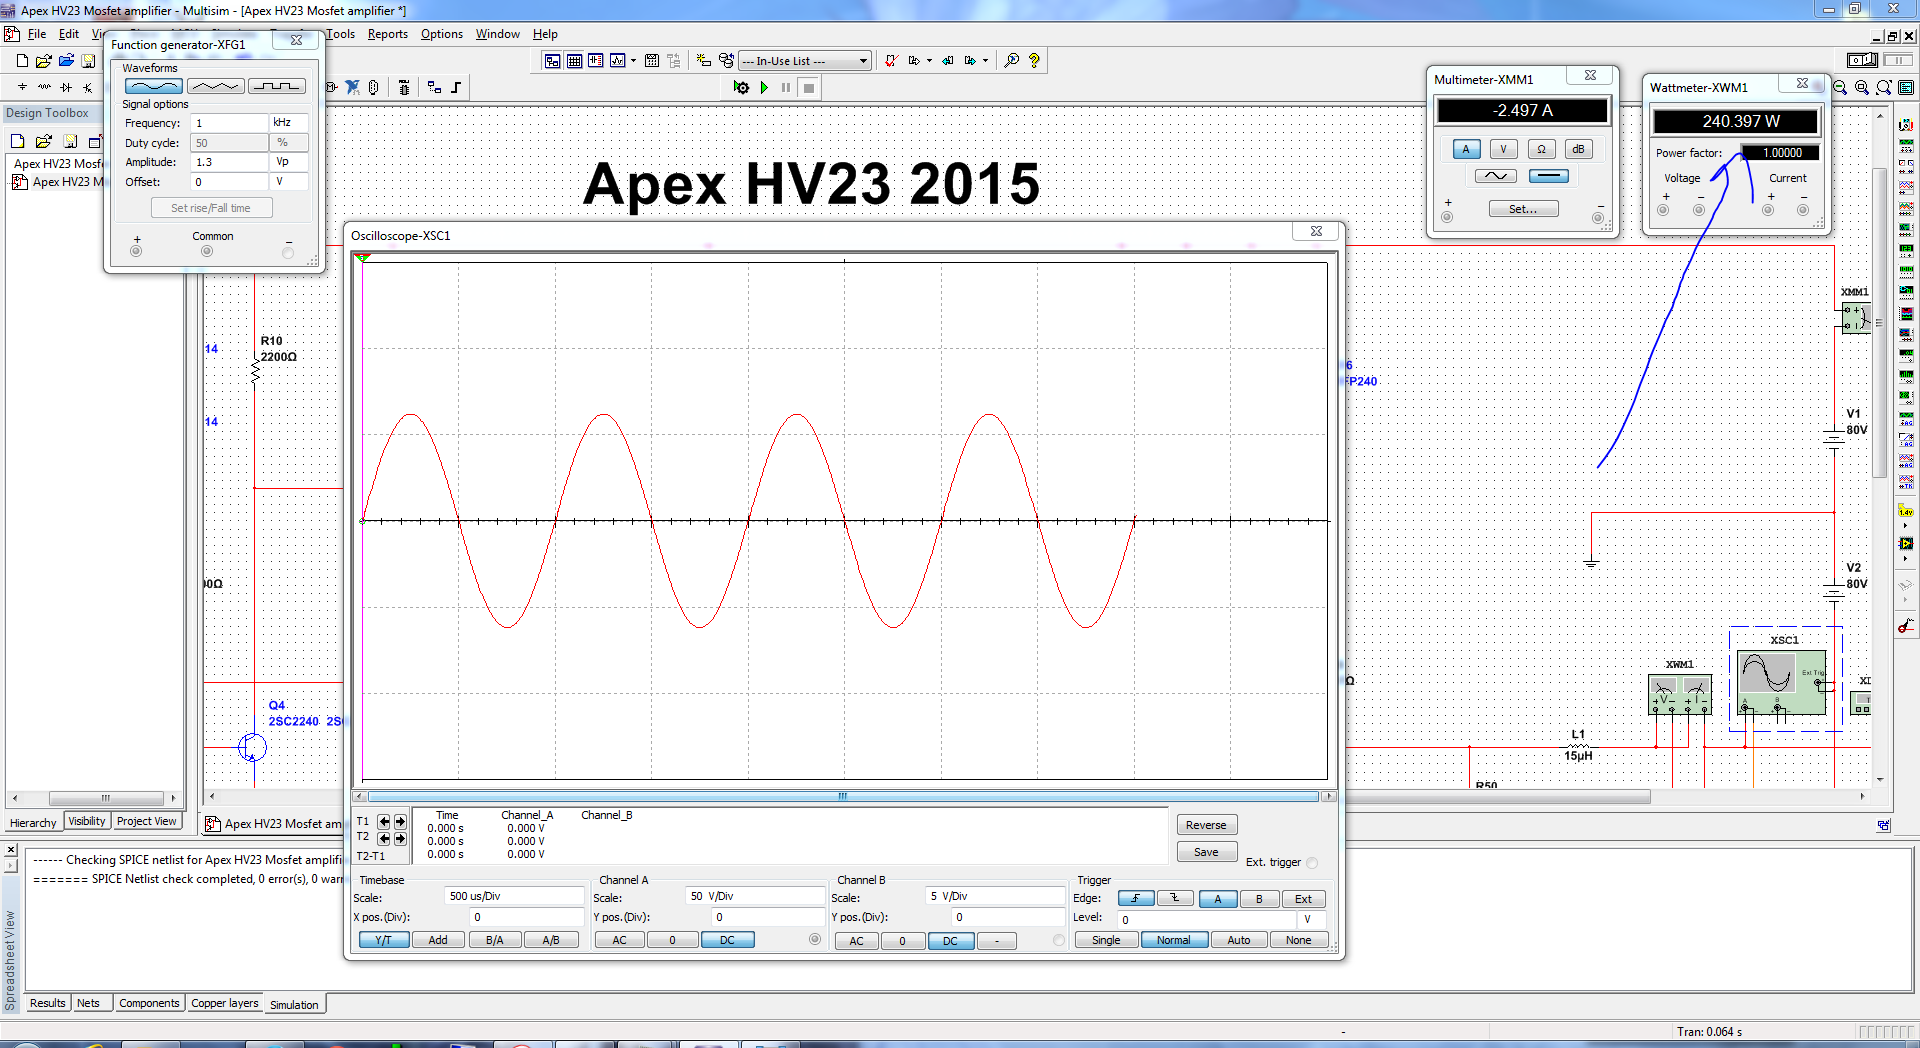This screenshot has width=1920, height=1048.
Task: Set multimeter to ohms mode
Action: (x=1541, y=149)
